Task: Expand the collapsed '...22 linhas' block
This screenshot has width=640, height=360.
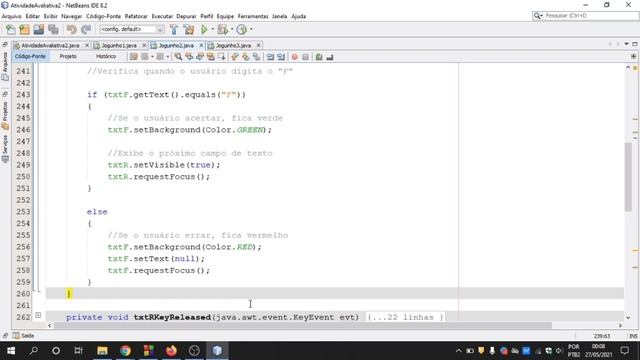Action: (405, 317)
